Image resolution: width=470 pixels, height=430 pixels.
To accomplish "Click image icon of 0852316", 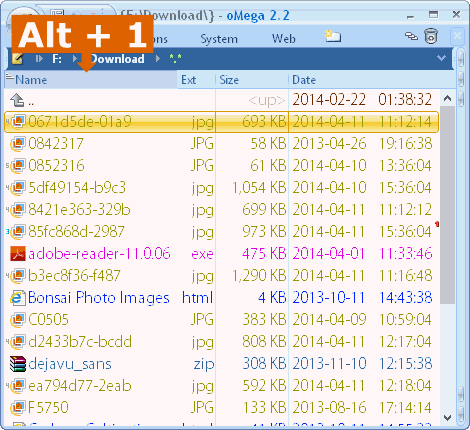I will (18, 166).
